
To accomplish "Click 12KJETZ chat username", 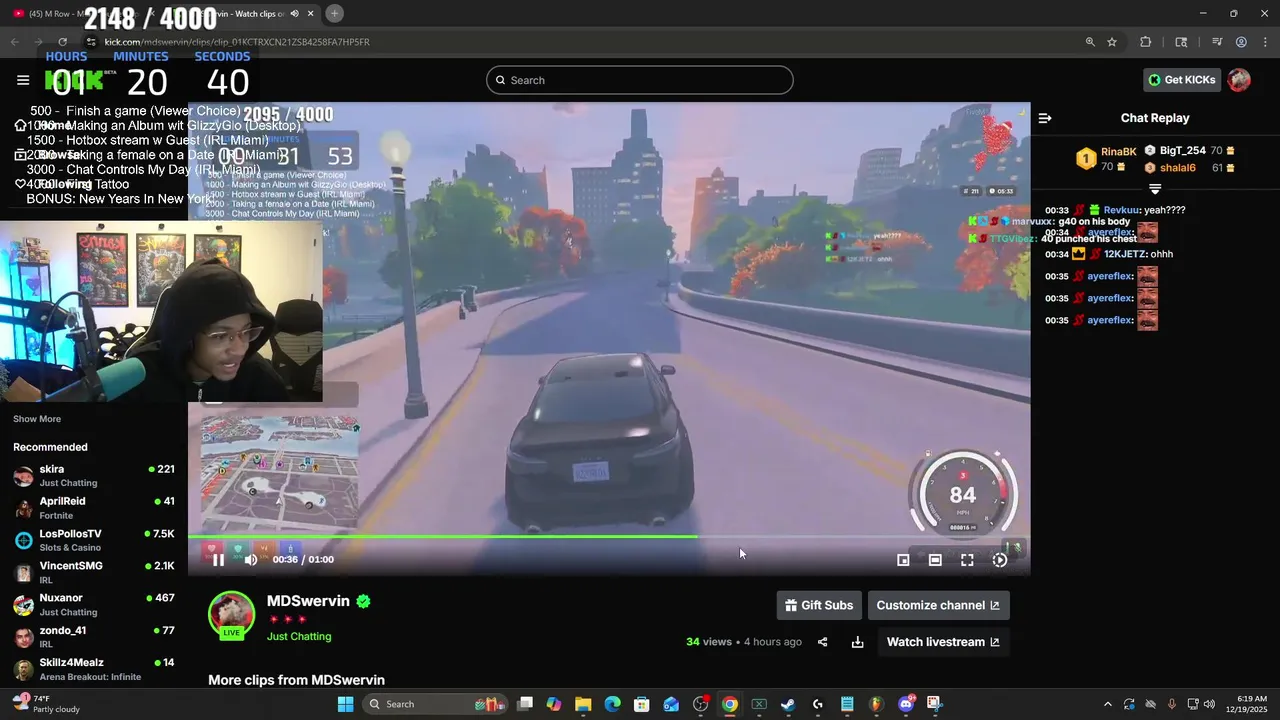I will (1125, 254).
